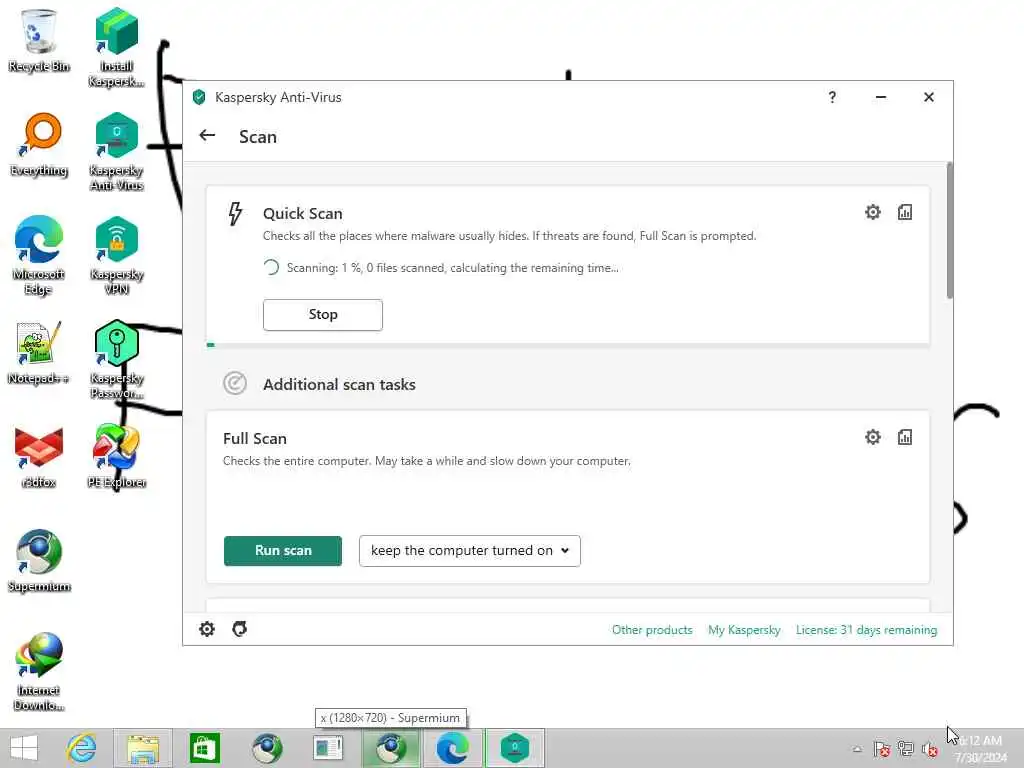Screen dimensions: 1024x768
Task: View Full Scan report icon
Action: (x=904, y=437)
